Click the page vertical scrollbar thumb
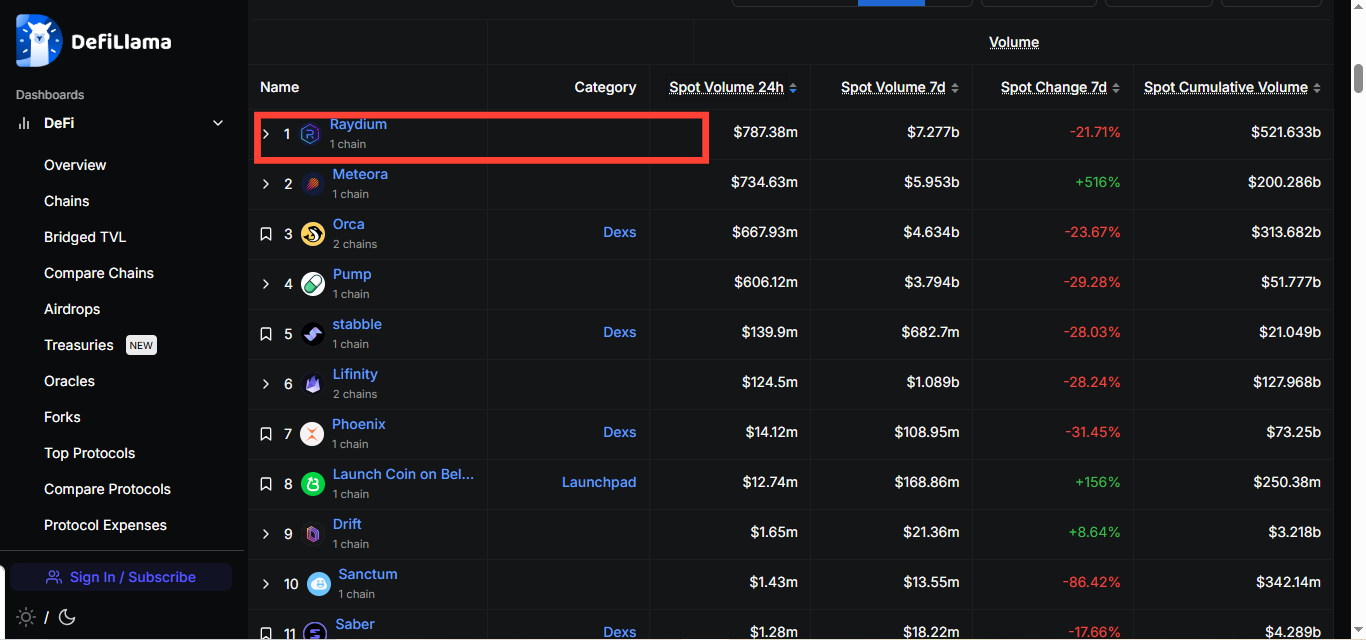 pyautogui.click(x=1358, y=78)
